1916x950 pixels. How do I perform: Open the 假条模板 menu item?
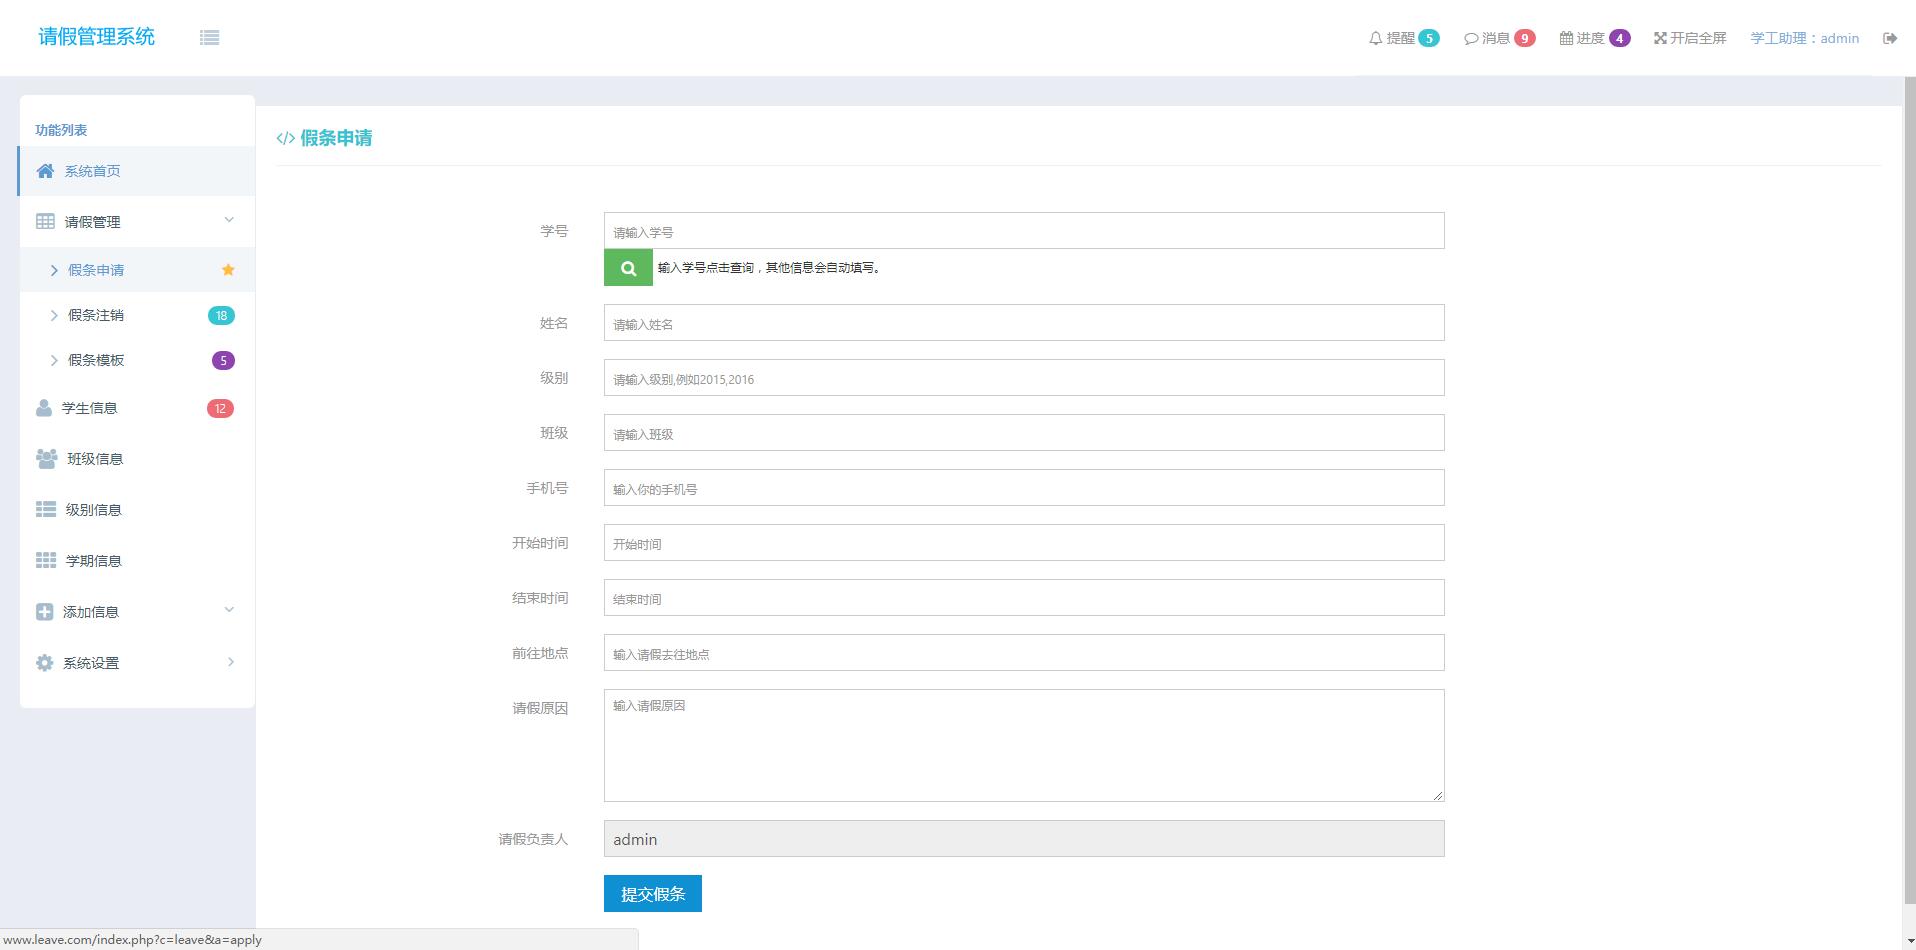(x=137, y=360)
